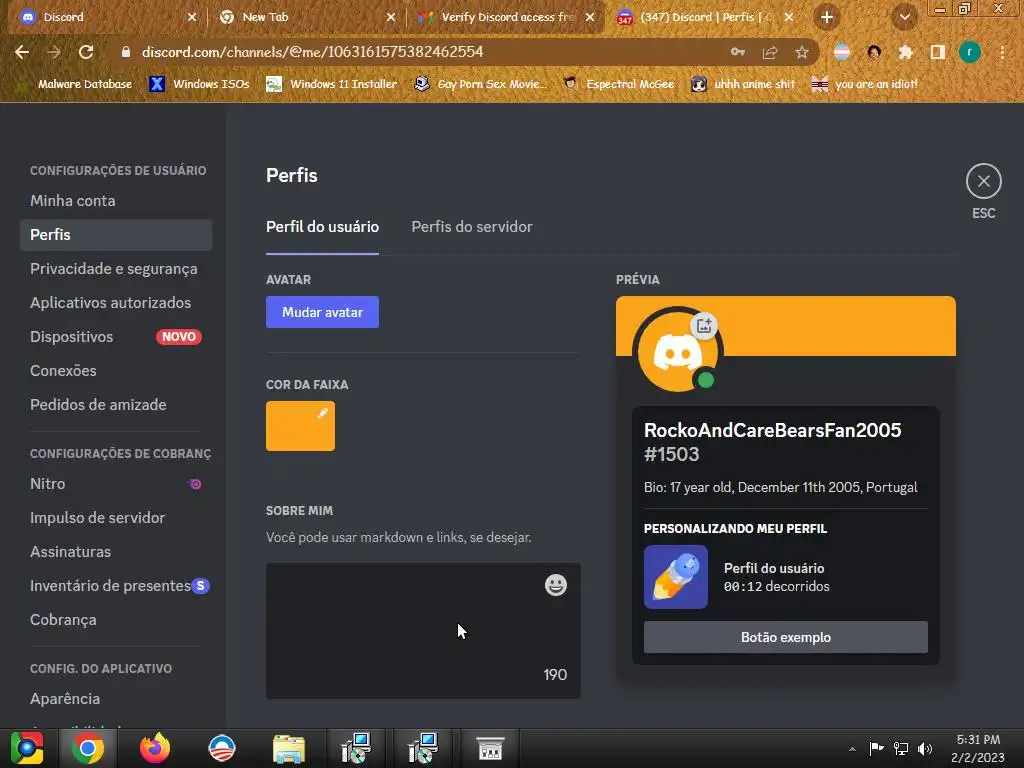Image resolution: width=1024 pixels, height=768 pixels.
Task: Open the browser side panel icon
Action: point(938,52)
